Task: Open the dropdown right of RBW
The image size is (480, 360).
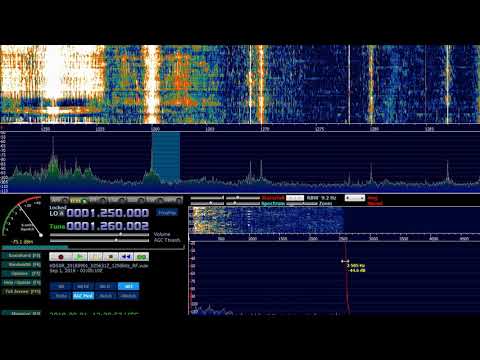Action: (x=355, y=198)
